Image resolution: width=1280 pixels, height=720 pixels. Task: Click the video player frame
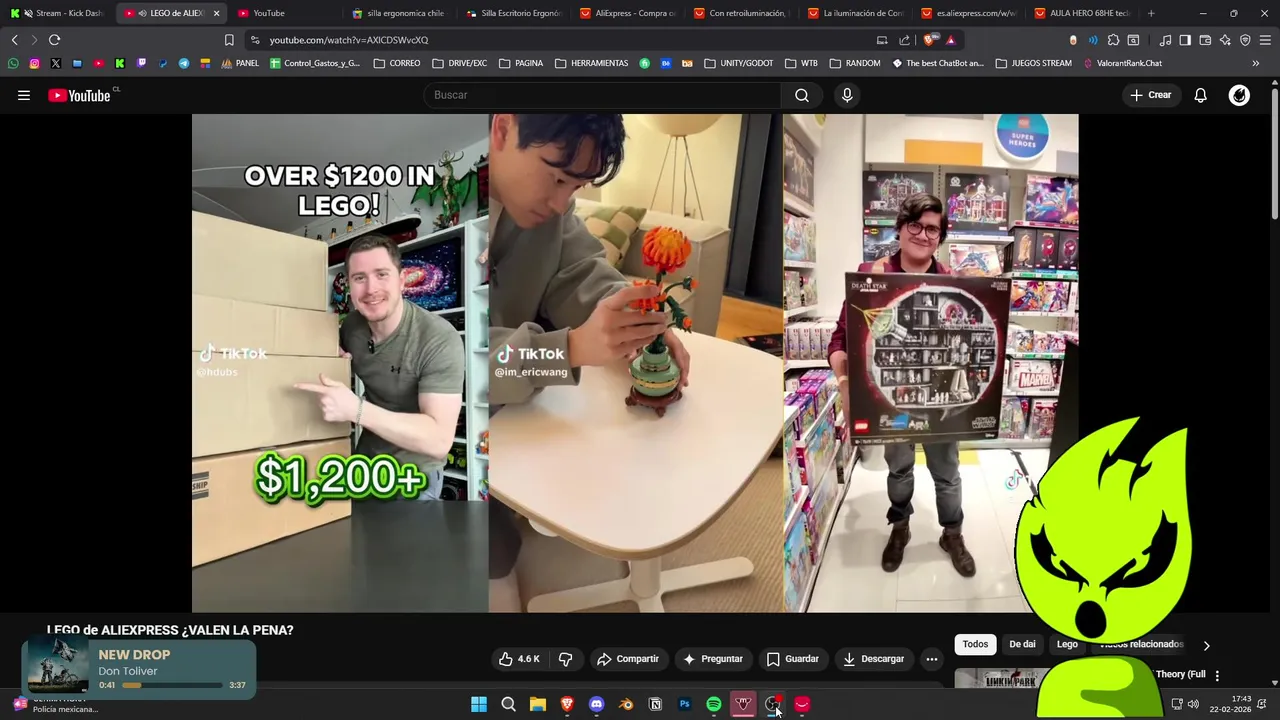(x=635, y=363)
